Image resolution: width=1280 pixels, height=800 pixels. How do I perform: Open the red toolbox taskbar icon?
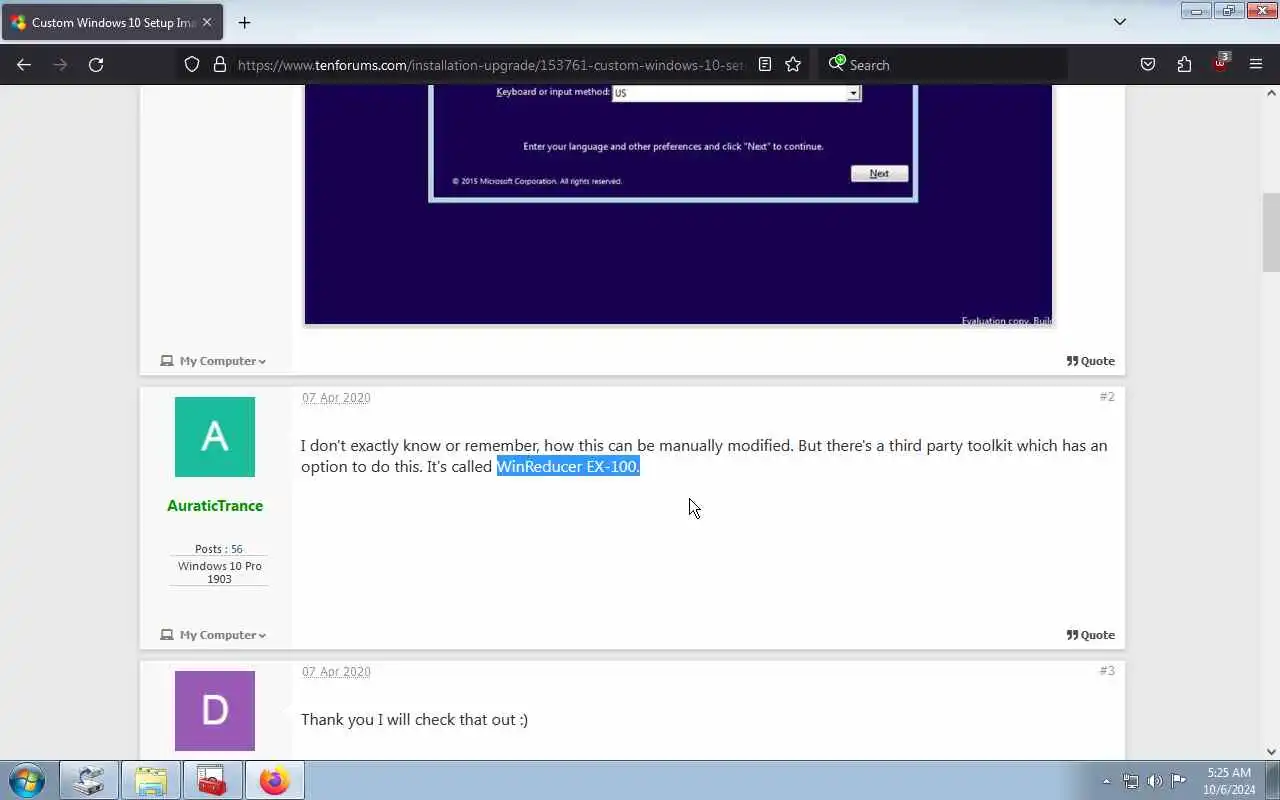[212, 780]
